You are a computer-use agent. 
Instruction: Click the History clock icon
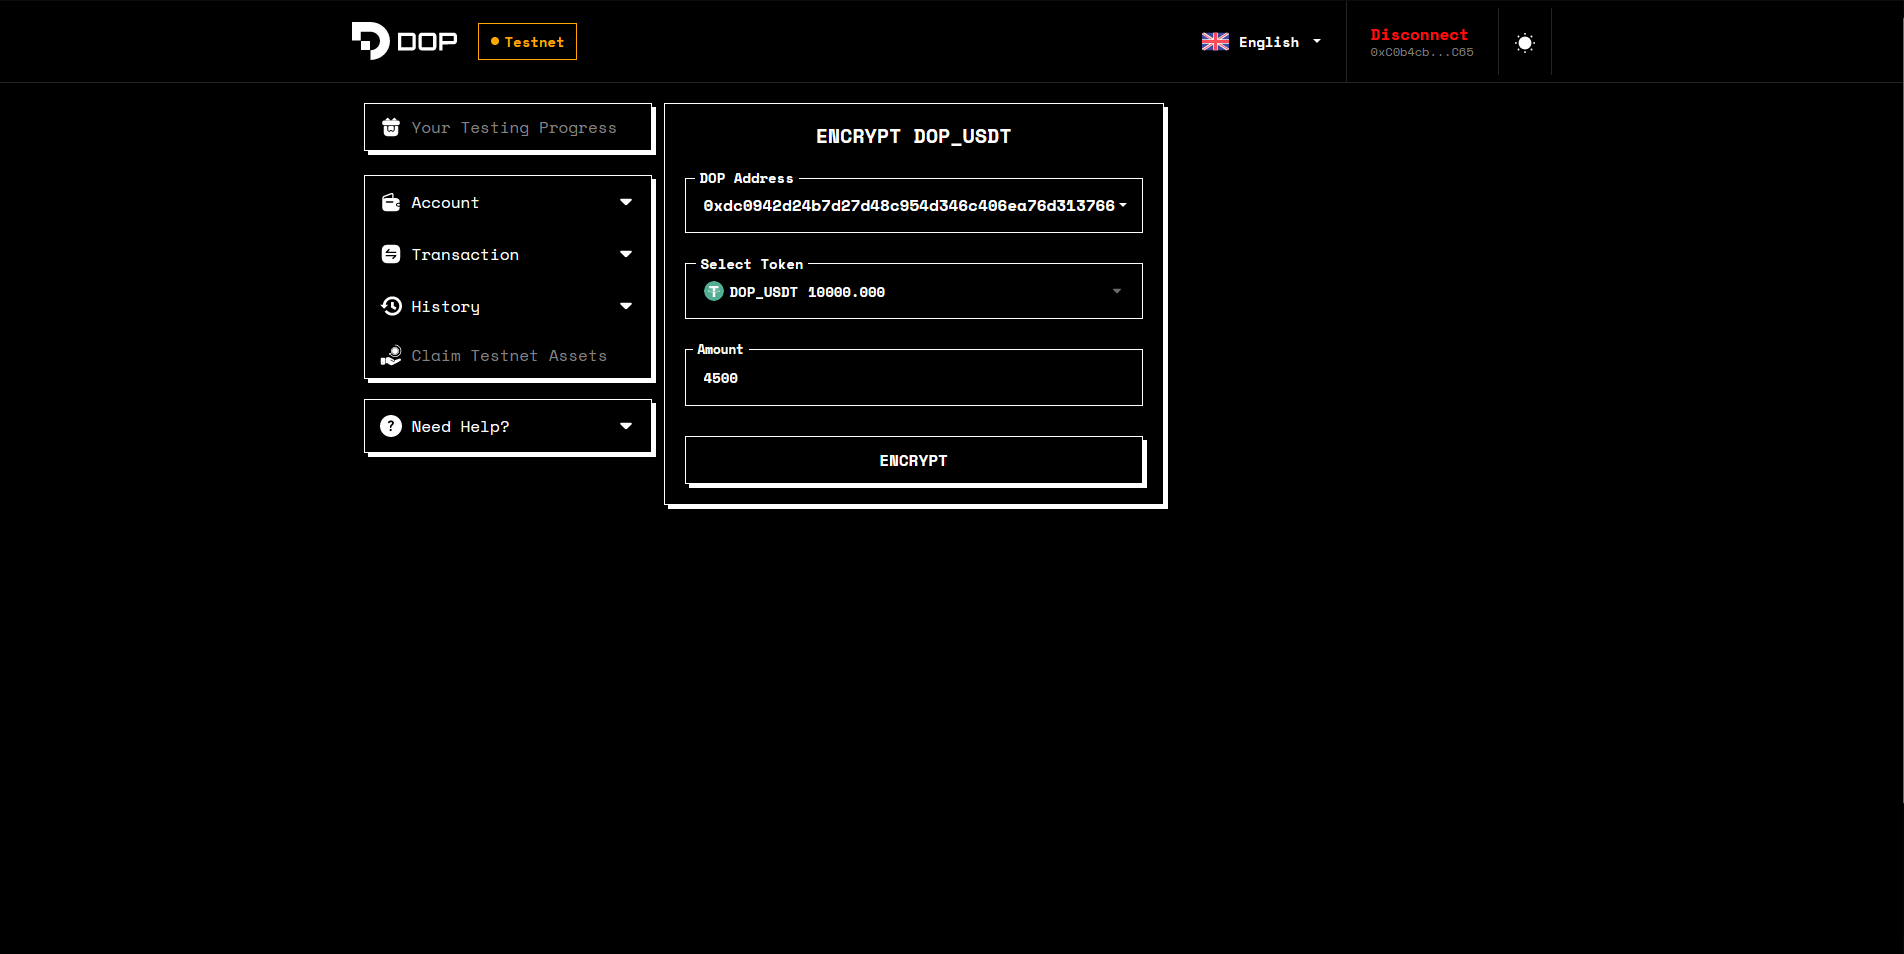pyautogui.click(x=391, y=306)
